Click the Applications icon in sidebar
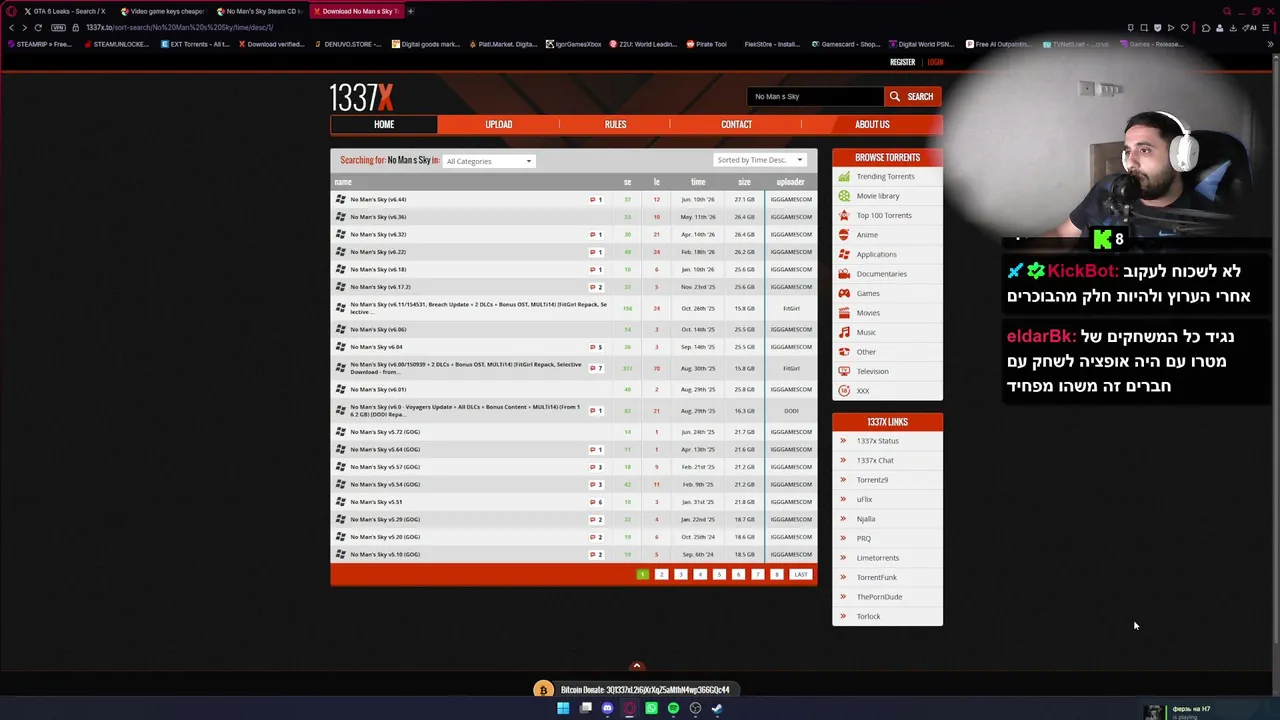1280x720 pixels. [x=844, y=254]
